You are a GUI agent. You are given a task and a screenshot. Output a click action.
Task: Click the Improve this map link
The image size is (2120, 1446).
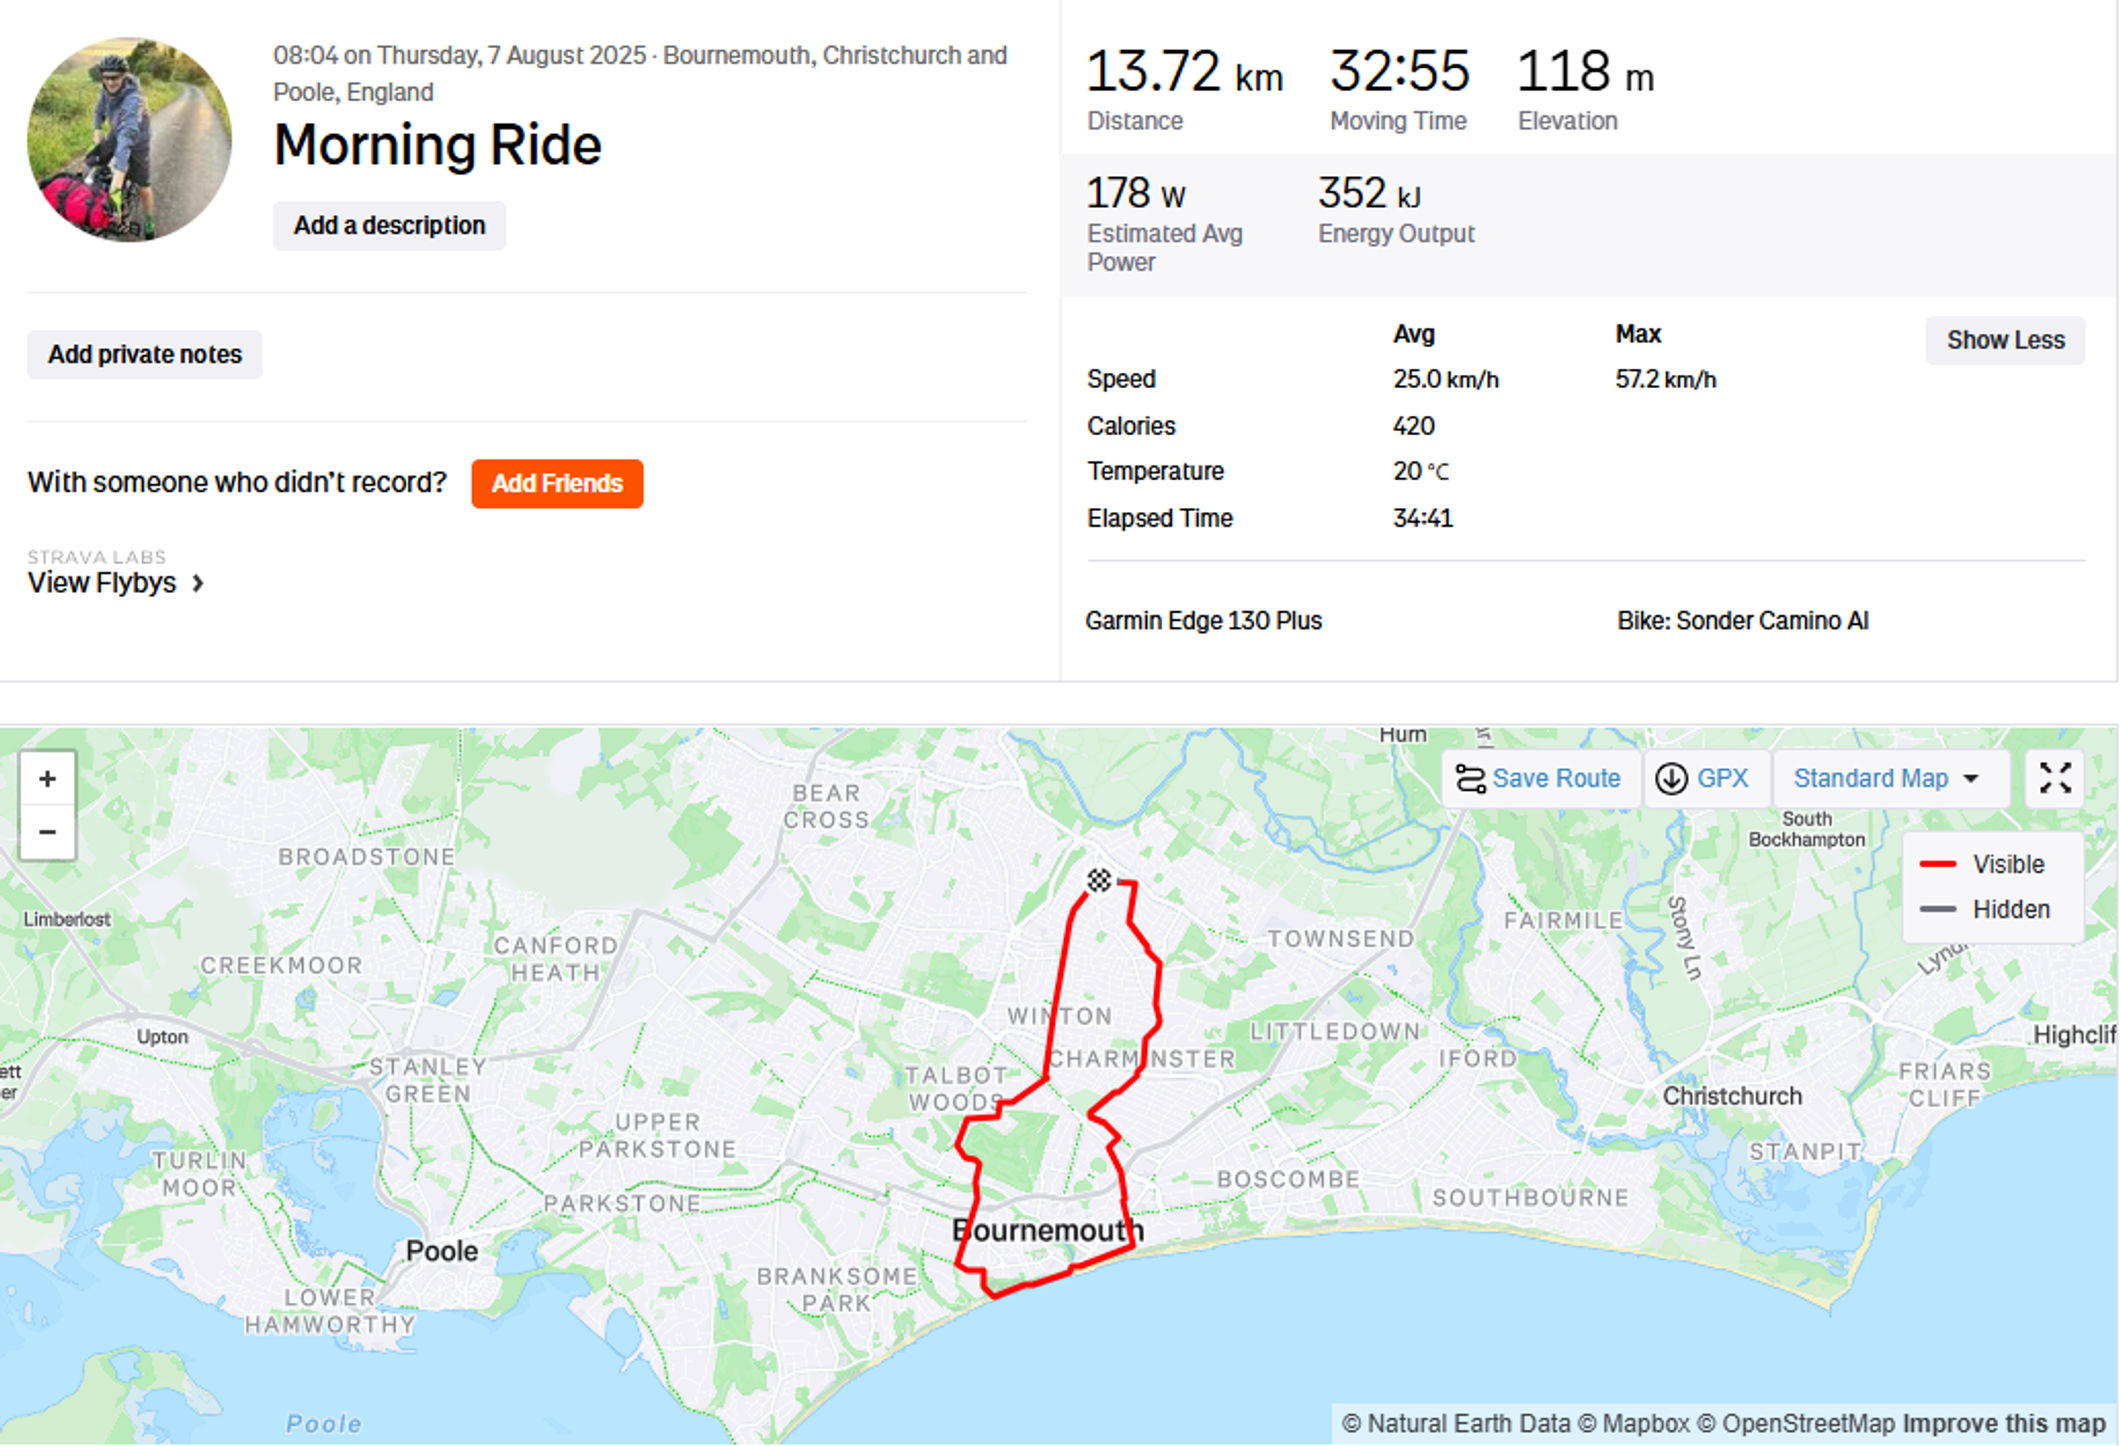[x=2003, y=1423]
